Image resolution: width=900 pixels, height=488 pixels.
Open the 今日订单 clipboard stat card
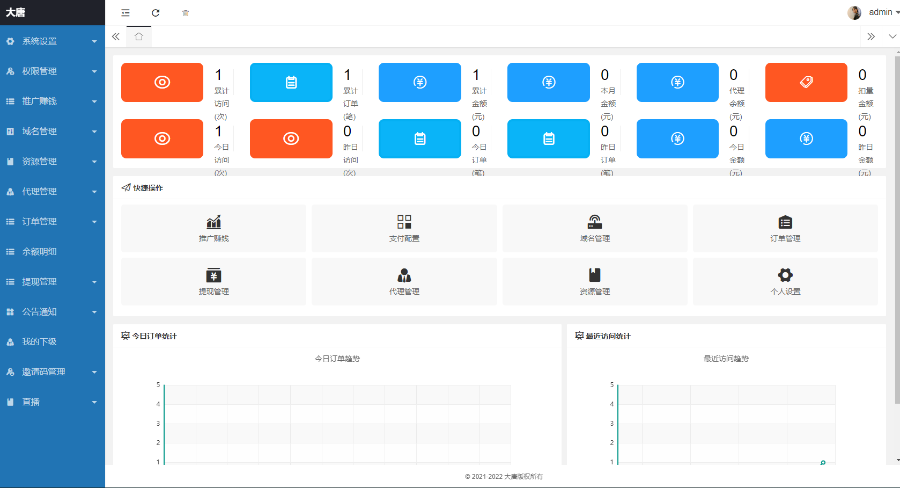click(420, 138)
